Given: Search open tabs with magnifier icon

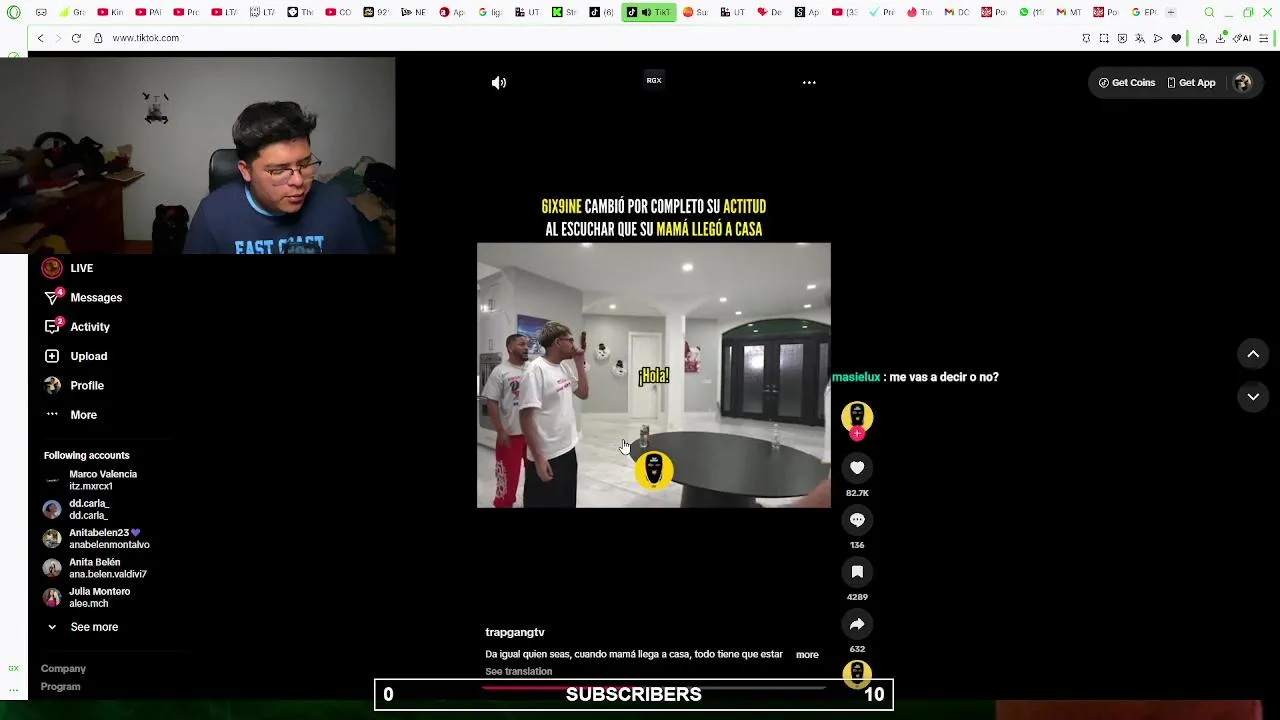Looking at the screenshot, I should [1209, 13].
